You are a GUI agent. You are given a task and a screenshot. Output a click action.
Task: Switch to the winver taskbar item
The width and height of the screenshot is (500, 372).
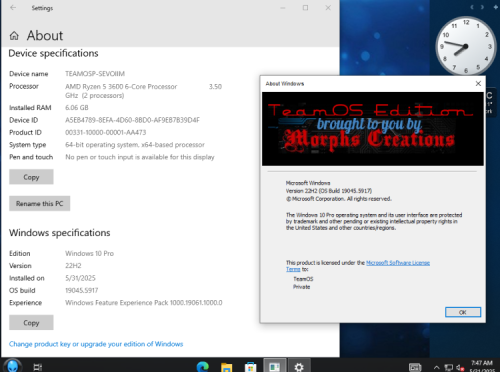[x=275, y=366]
